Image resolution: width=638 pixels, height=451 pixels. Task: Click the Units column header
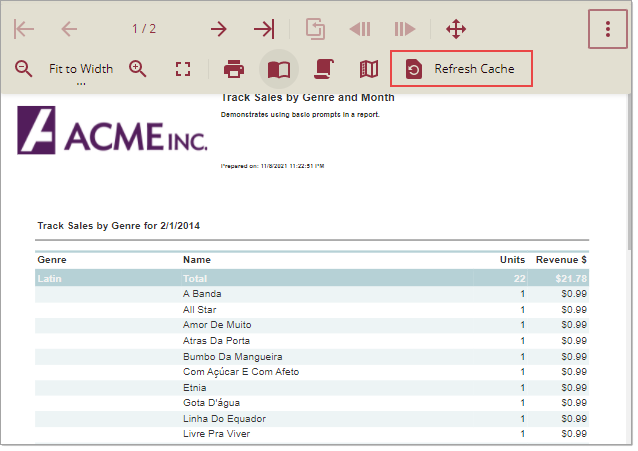pyautogui.click(x=512, y=260)
